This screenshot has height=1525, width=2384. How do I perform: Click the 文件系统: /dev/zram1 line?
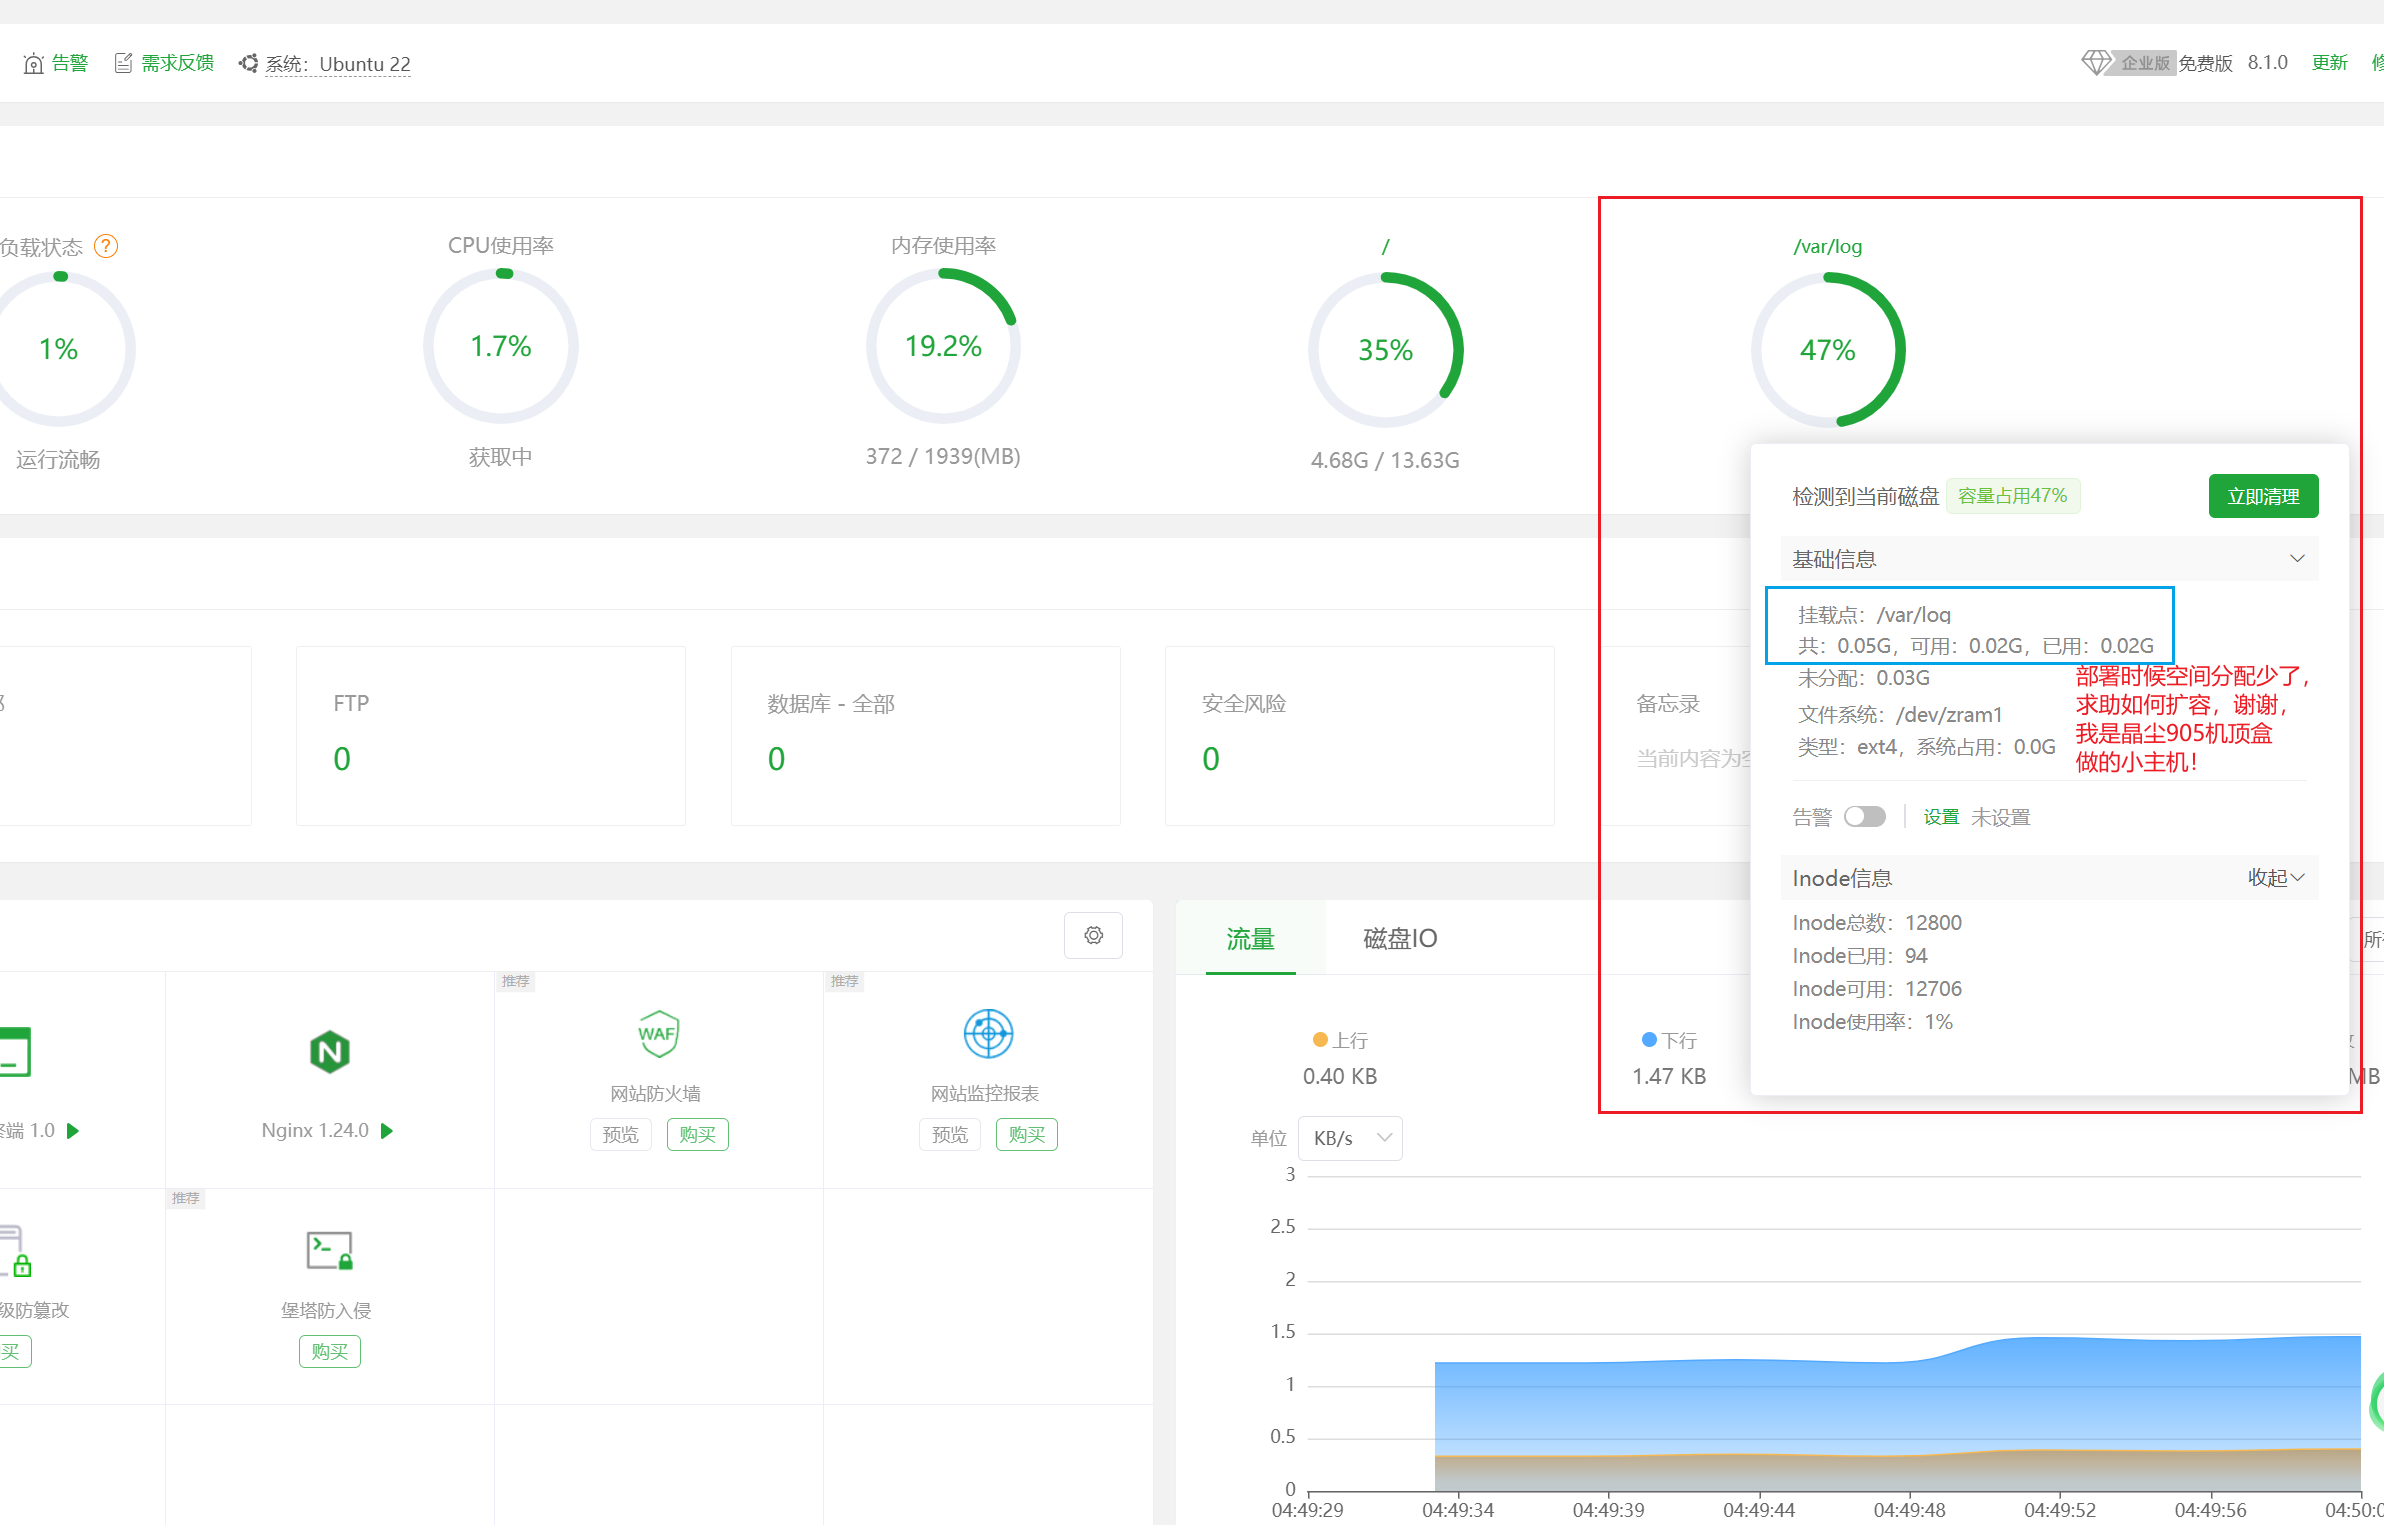pyautogui.click(x=1900, y=714)
